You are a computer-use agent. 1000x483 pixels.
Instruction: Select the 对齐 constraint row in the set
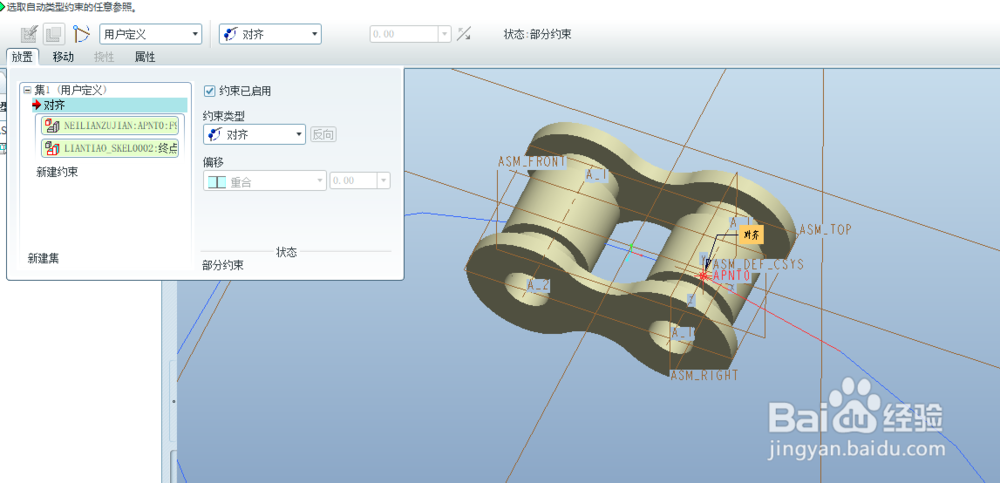click(110, 105)
